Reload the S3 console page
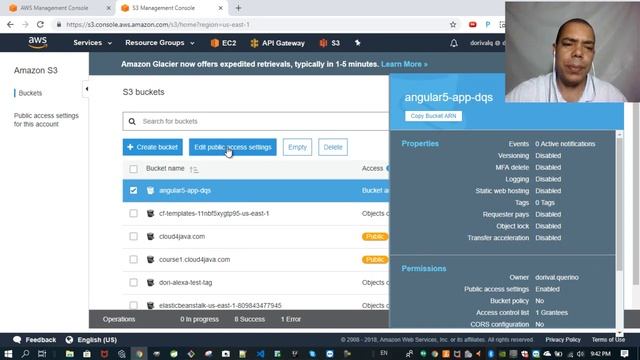Screen dimensions: 640x360 pos(40,24)
